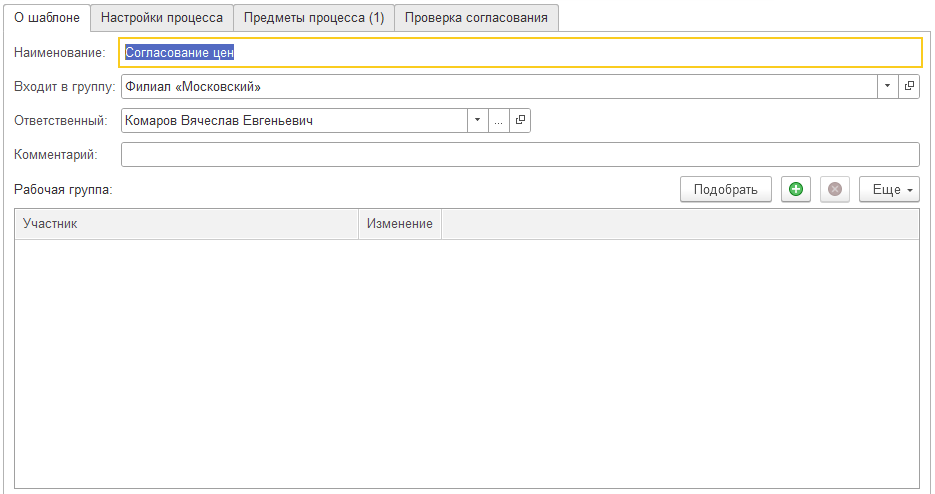Open the «Входит в группу» item form icon
Viewport: 935px width, 494px height.
(909, 87)
